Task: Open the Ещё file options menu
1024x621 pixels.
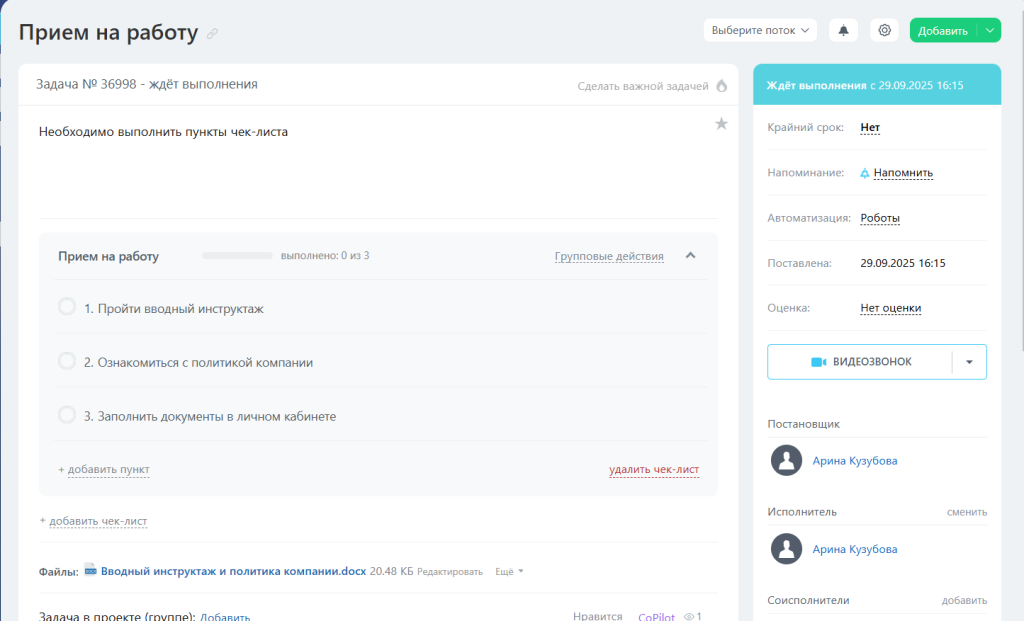Action: 509,572
